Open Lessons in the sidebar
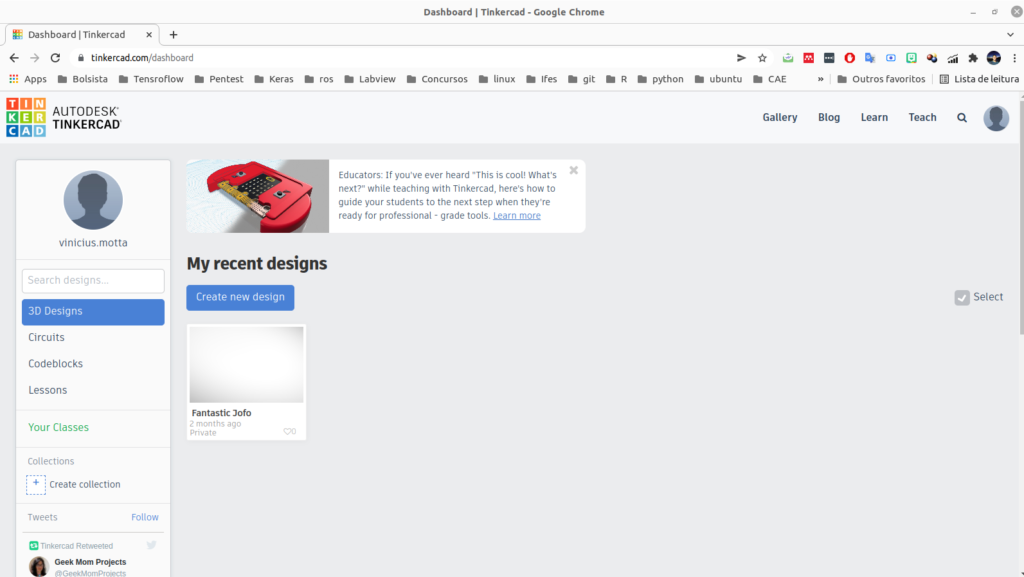Screen dimensions: 1024x577 click(48, 390)
